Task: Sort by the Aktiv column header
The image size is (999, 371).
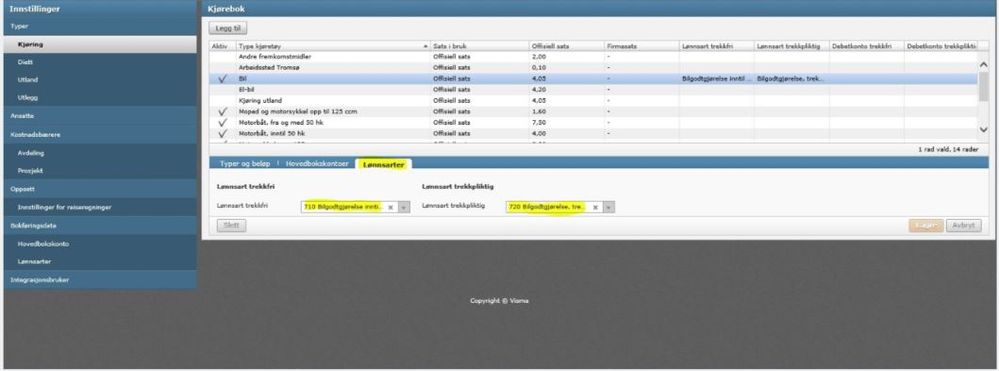Action: coord(222,47)
